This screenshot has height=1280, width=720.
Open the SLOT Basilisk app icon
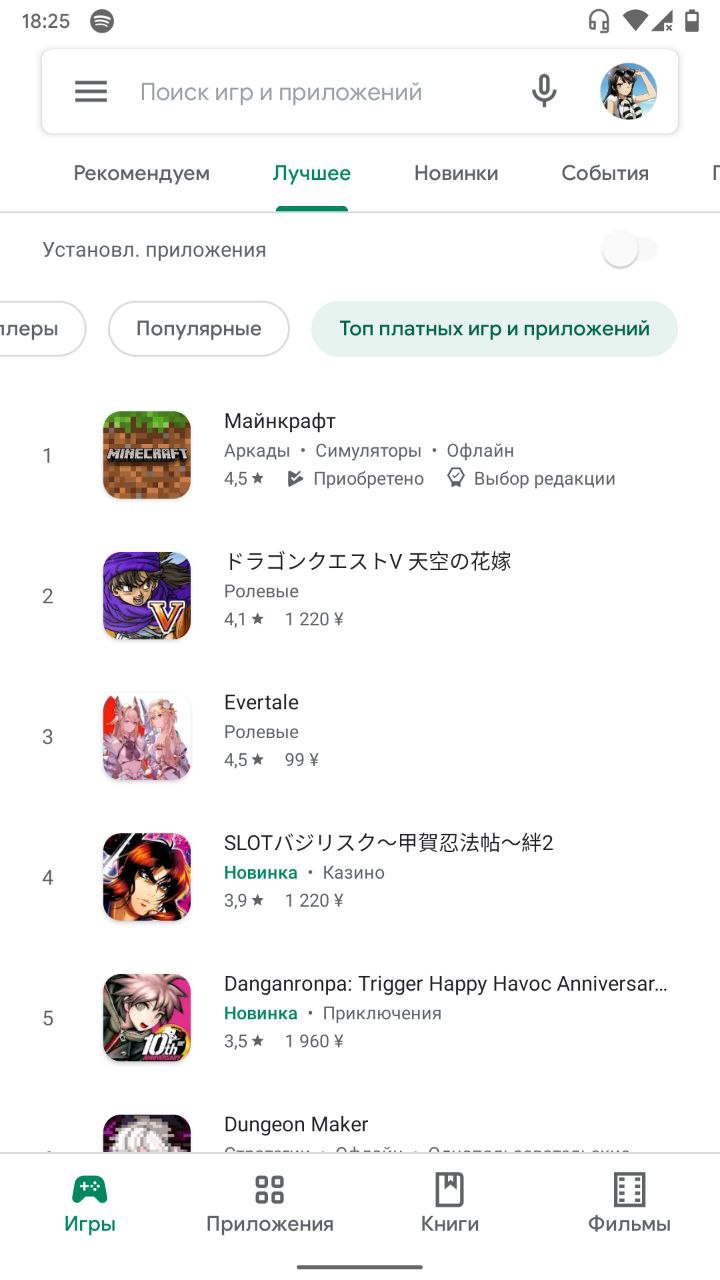[147, 878]
